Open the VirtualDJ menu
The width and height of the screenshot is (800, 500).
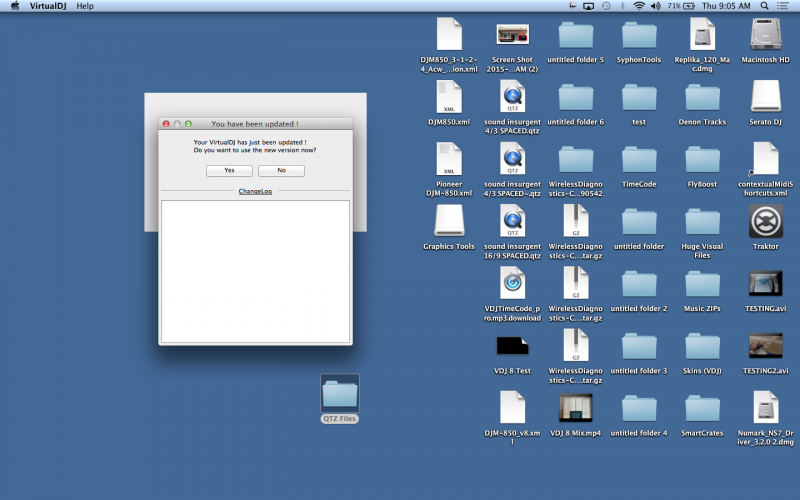click(47, 6)
